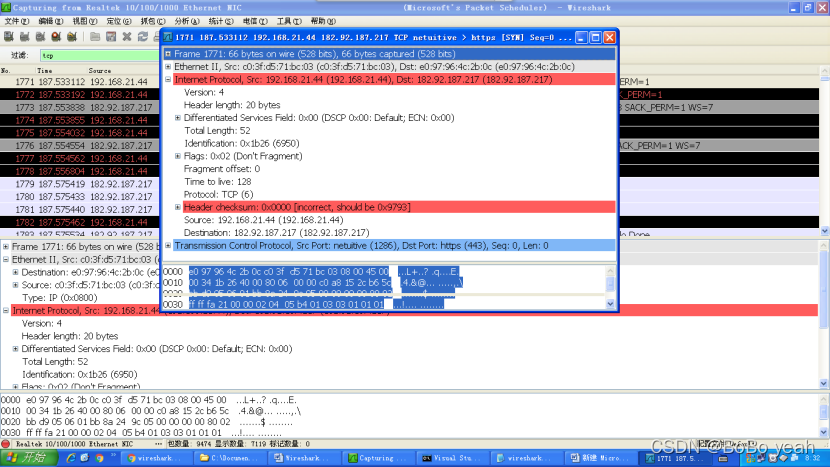The image size is (830, 467).
Task: Select packet 1782 in the packet list
Action: pyautogui.click(x=410, y=222)
